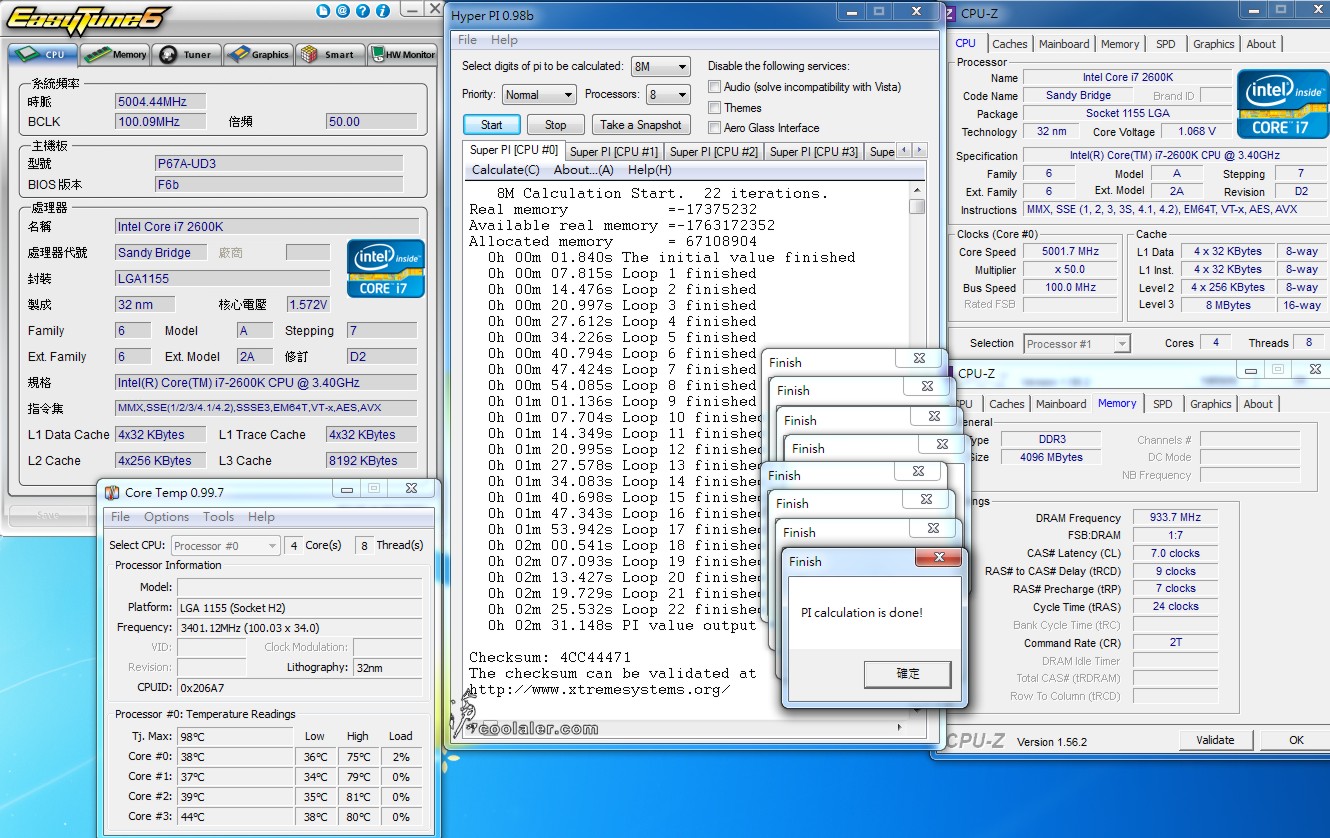Open the Smart tab in EasyTune6
1330x838 pixels.
328,54
